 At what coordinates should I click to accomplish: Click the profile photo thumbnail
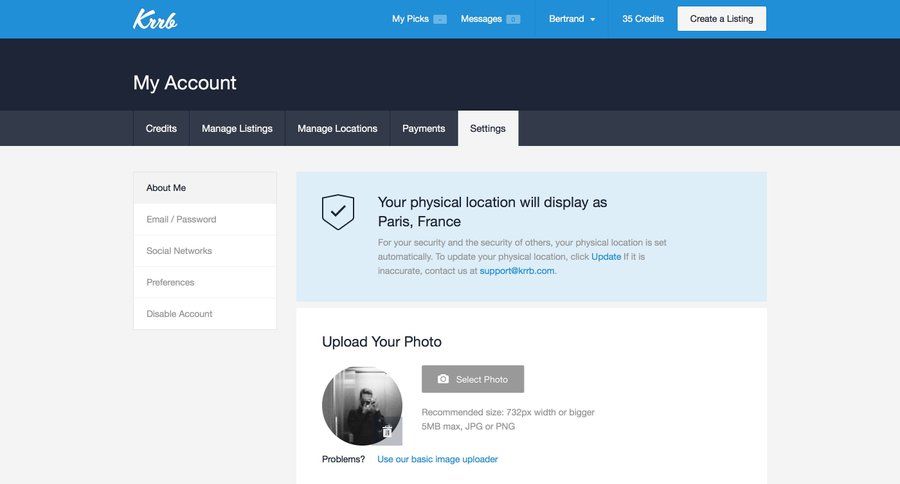click(x=358, y=403)
